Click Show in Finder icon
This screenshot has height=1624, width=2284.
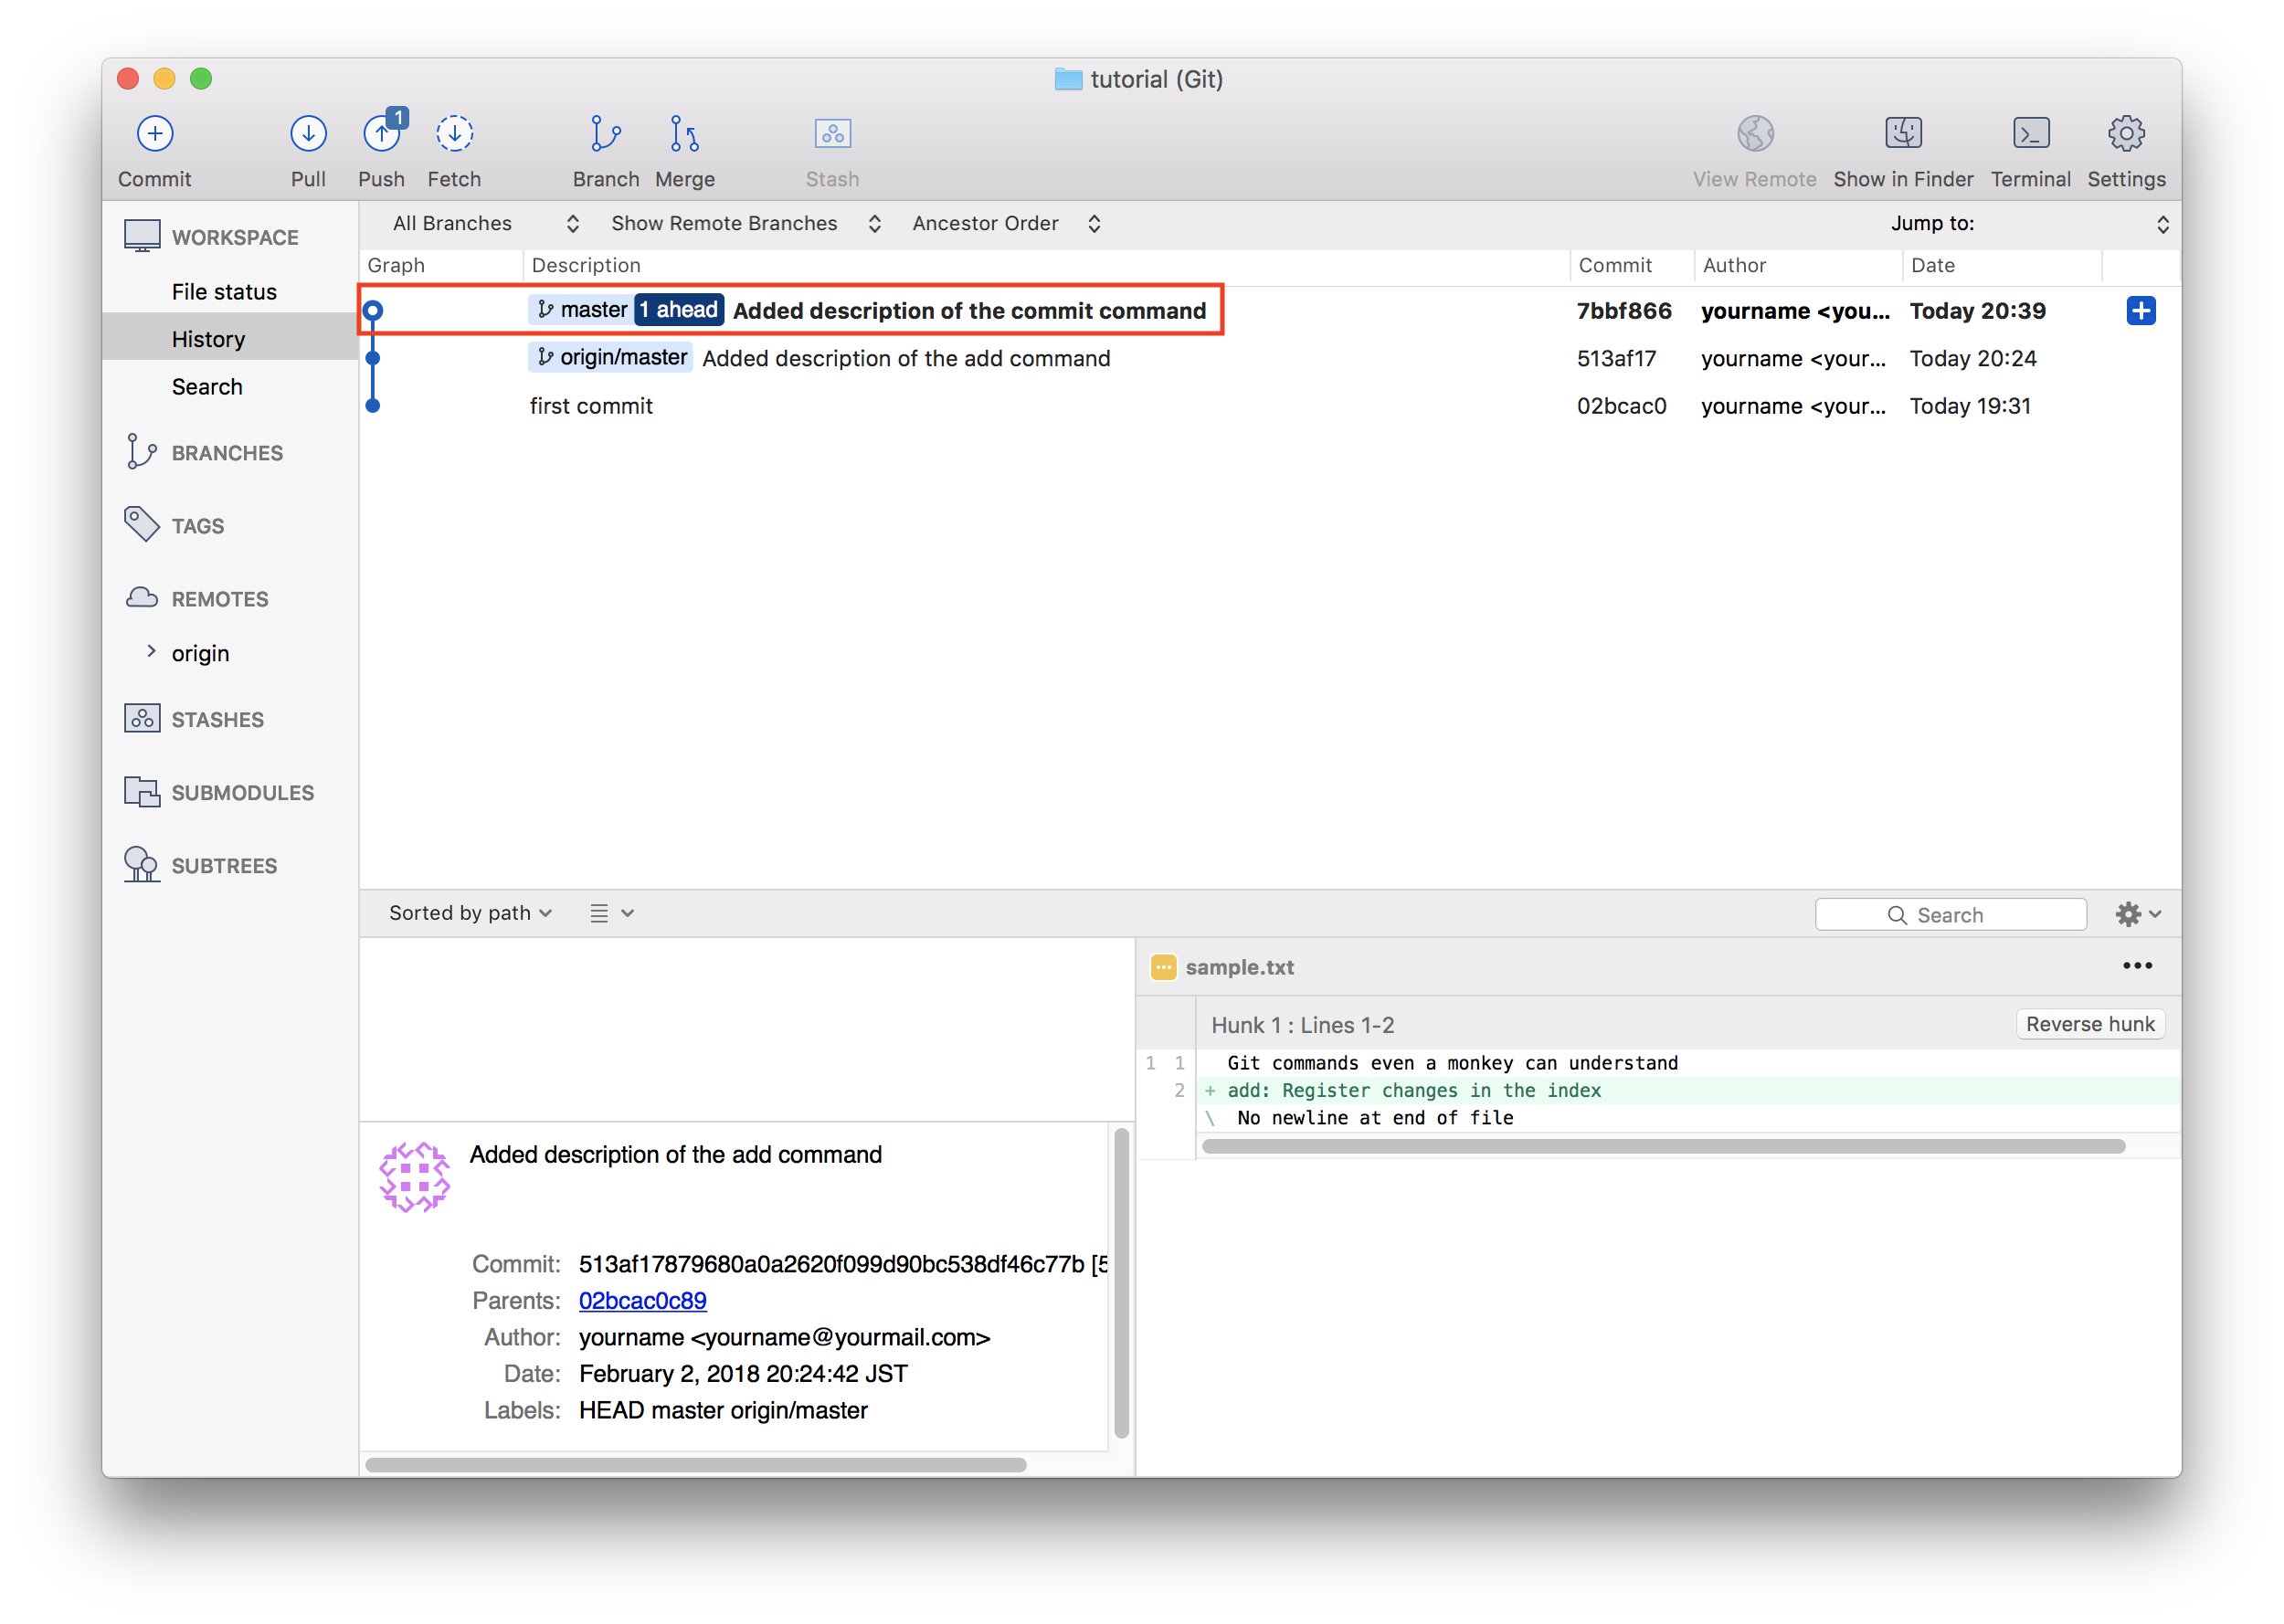pos(1903,134)
